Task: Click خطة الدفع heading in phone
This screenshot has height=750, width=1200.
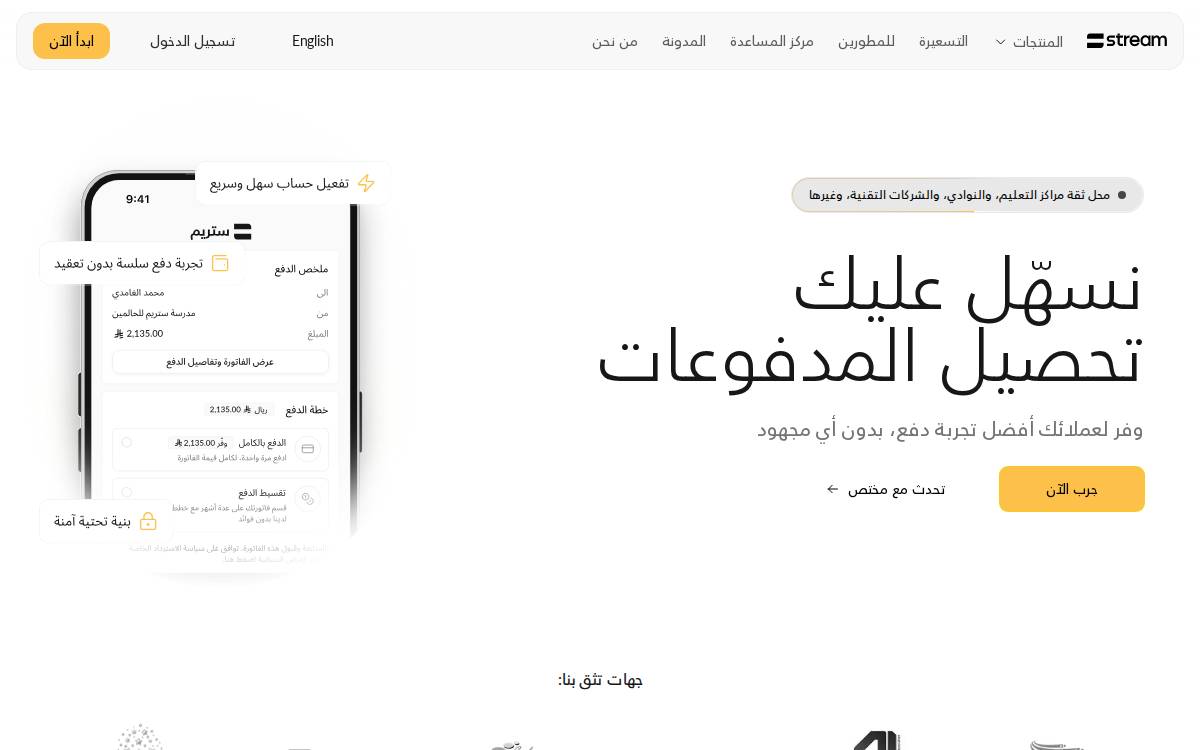Action: point(307,410)
